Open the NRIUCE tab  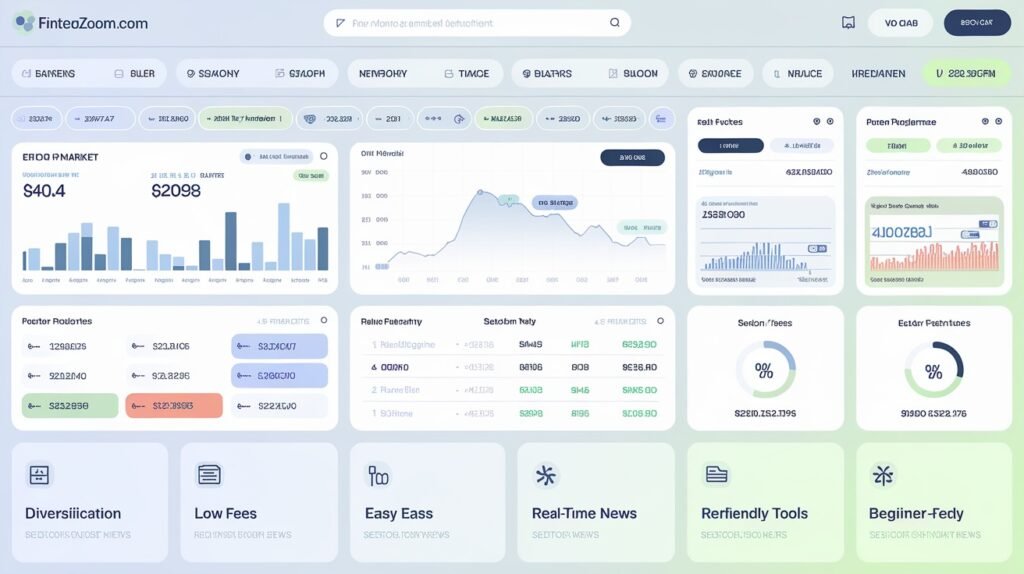(x=797, y=74)
